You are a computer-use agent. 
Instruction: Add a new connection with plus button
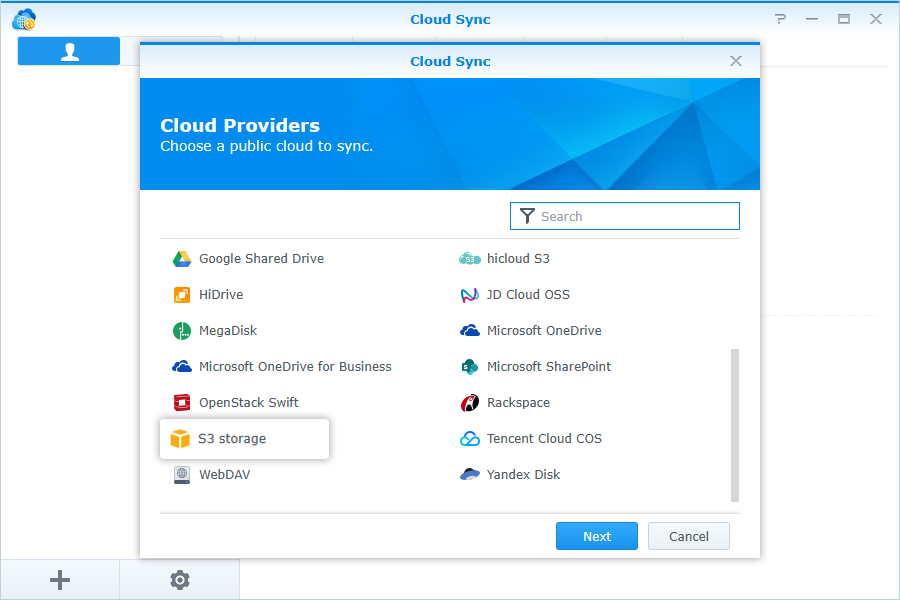[x=60, y=580]
